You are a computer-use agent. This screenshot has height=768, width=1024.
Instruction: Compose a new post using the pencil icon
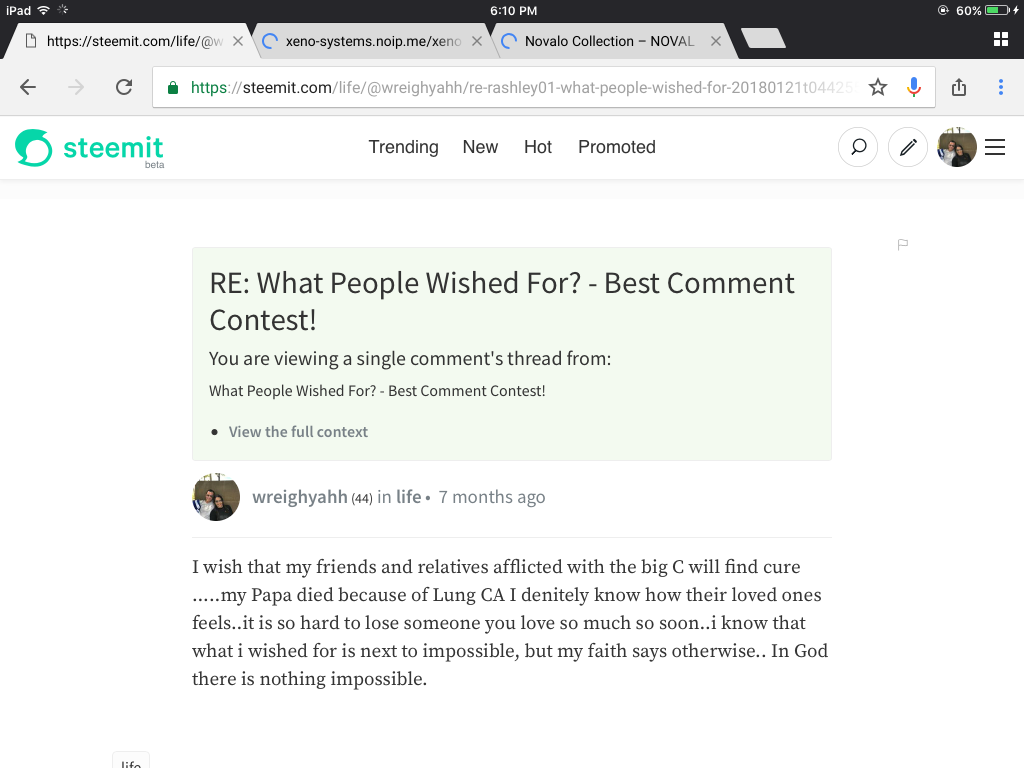(x=907, y=147)
